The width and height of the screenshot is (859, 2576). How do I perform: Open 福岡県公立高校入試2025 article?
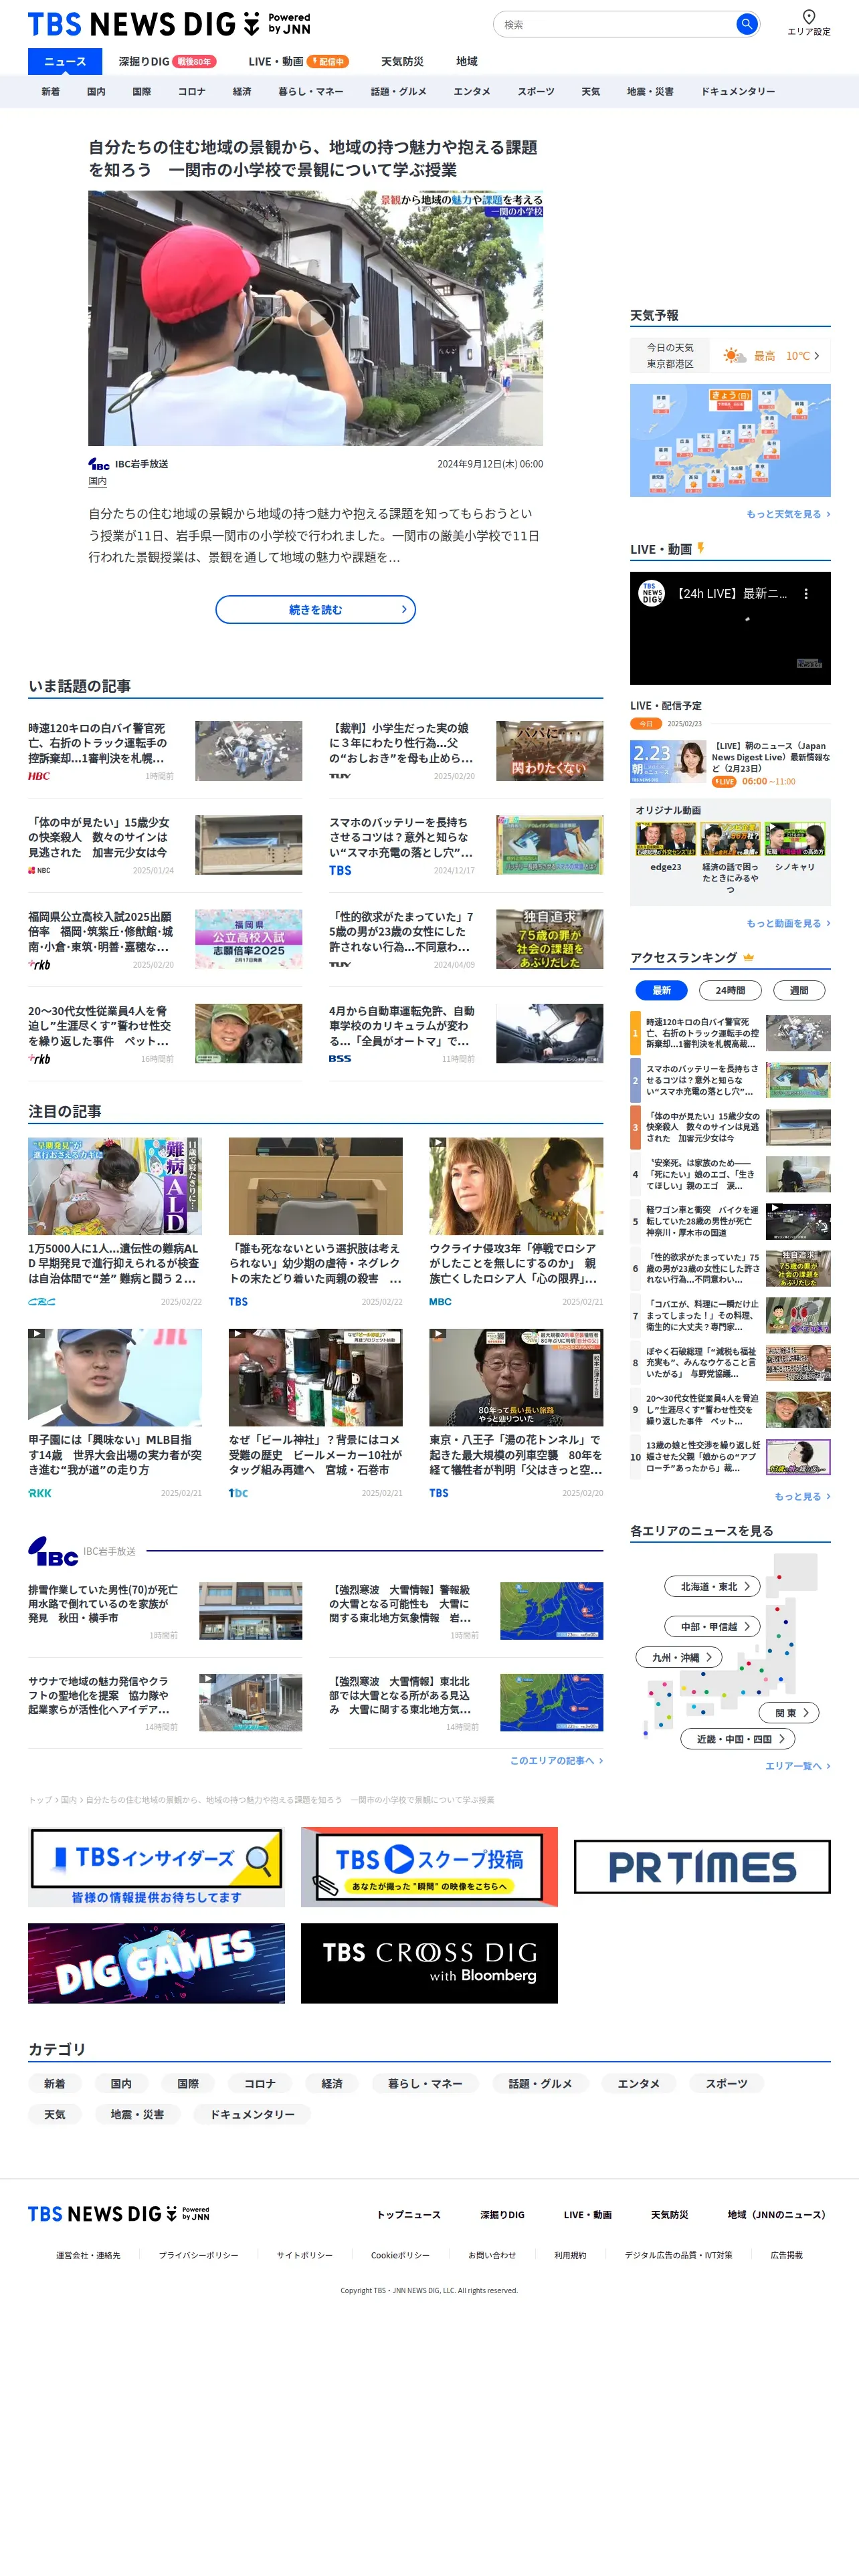pos(165,938)
